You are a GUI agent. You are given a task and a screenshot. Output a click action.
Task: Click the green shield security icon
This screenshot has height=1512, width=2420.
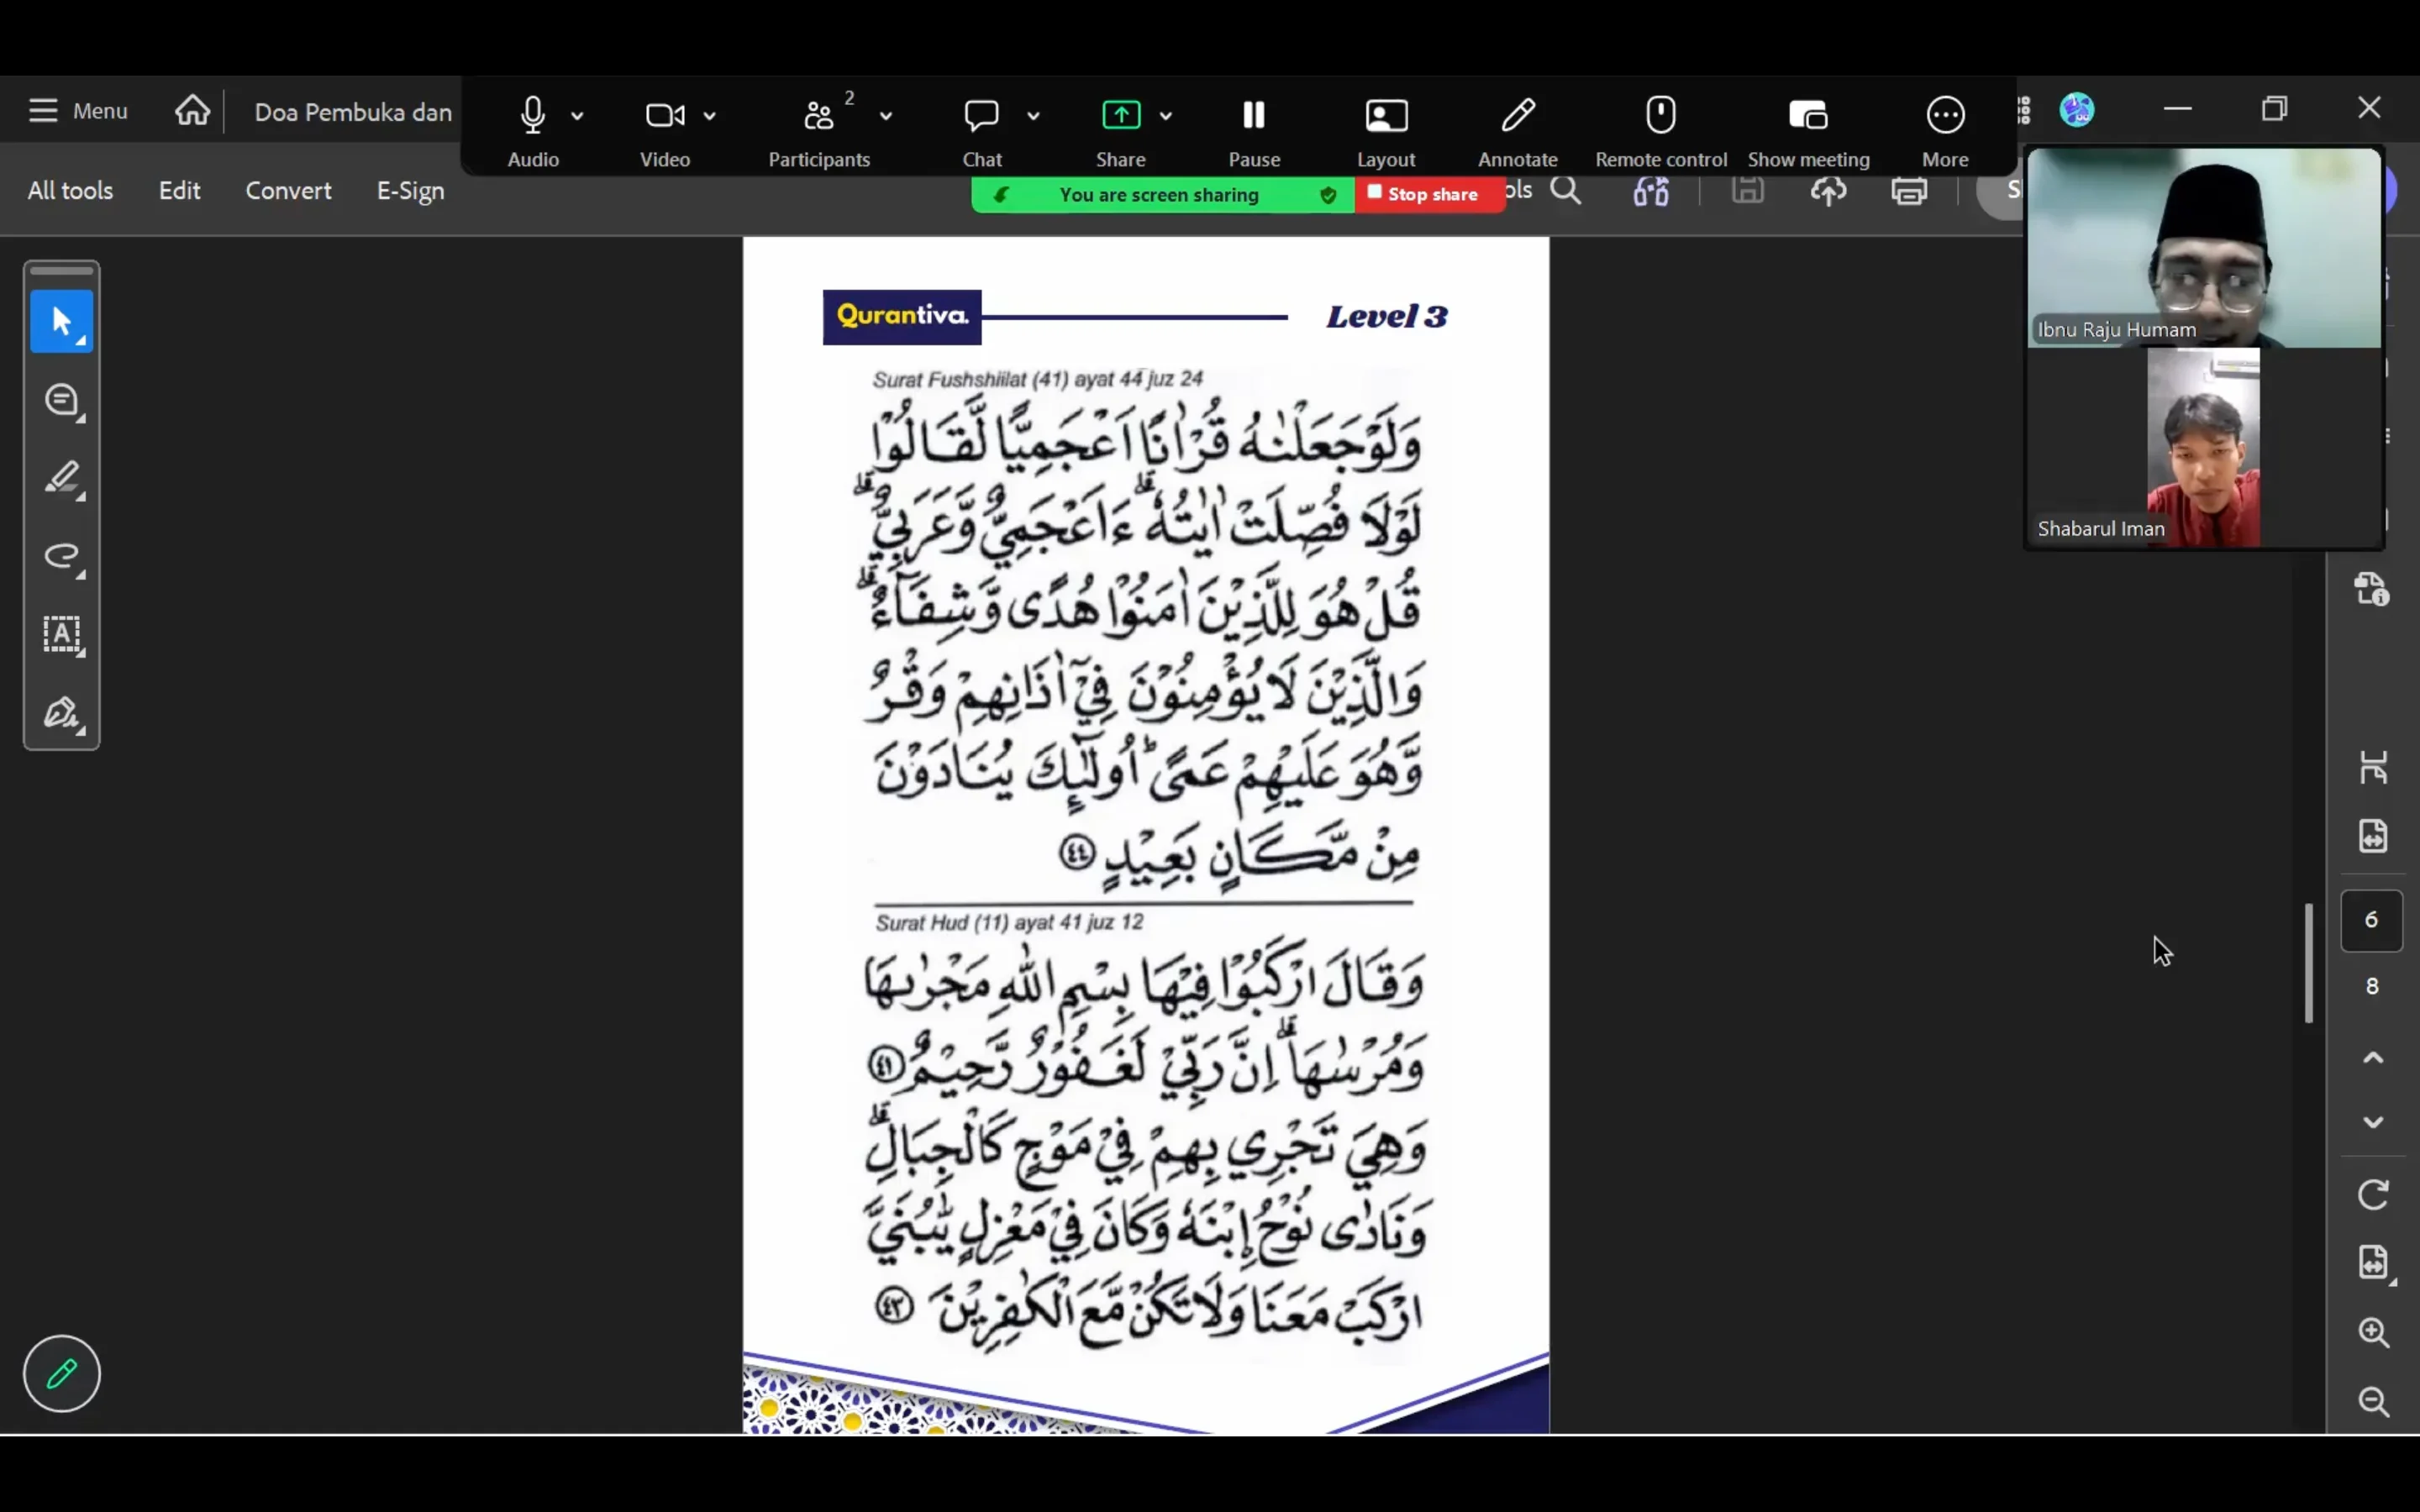tap(1327, 195)
